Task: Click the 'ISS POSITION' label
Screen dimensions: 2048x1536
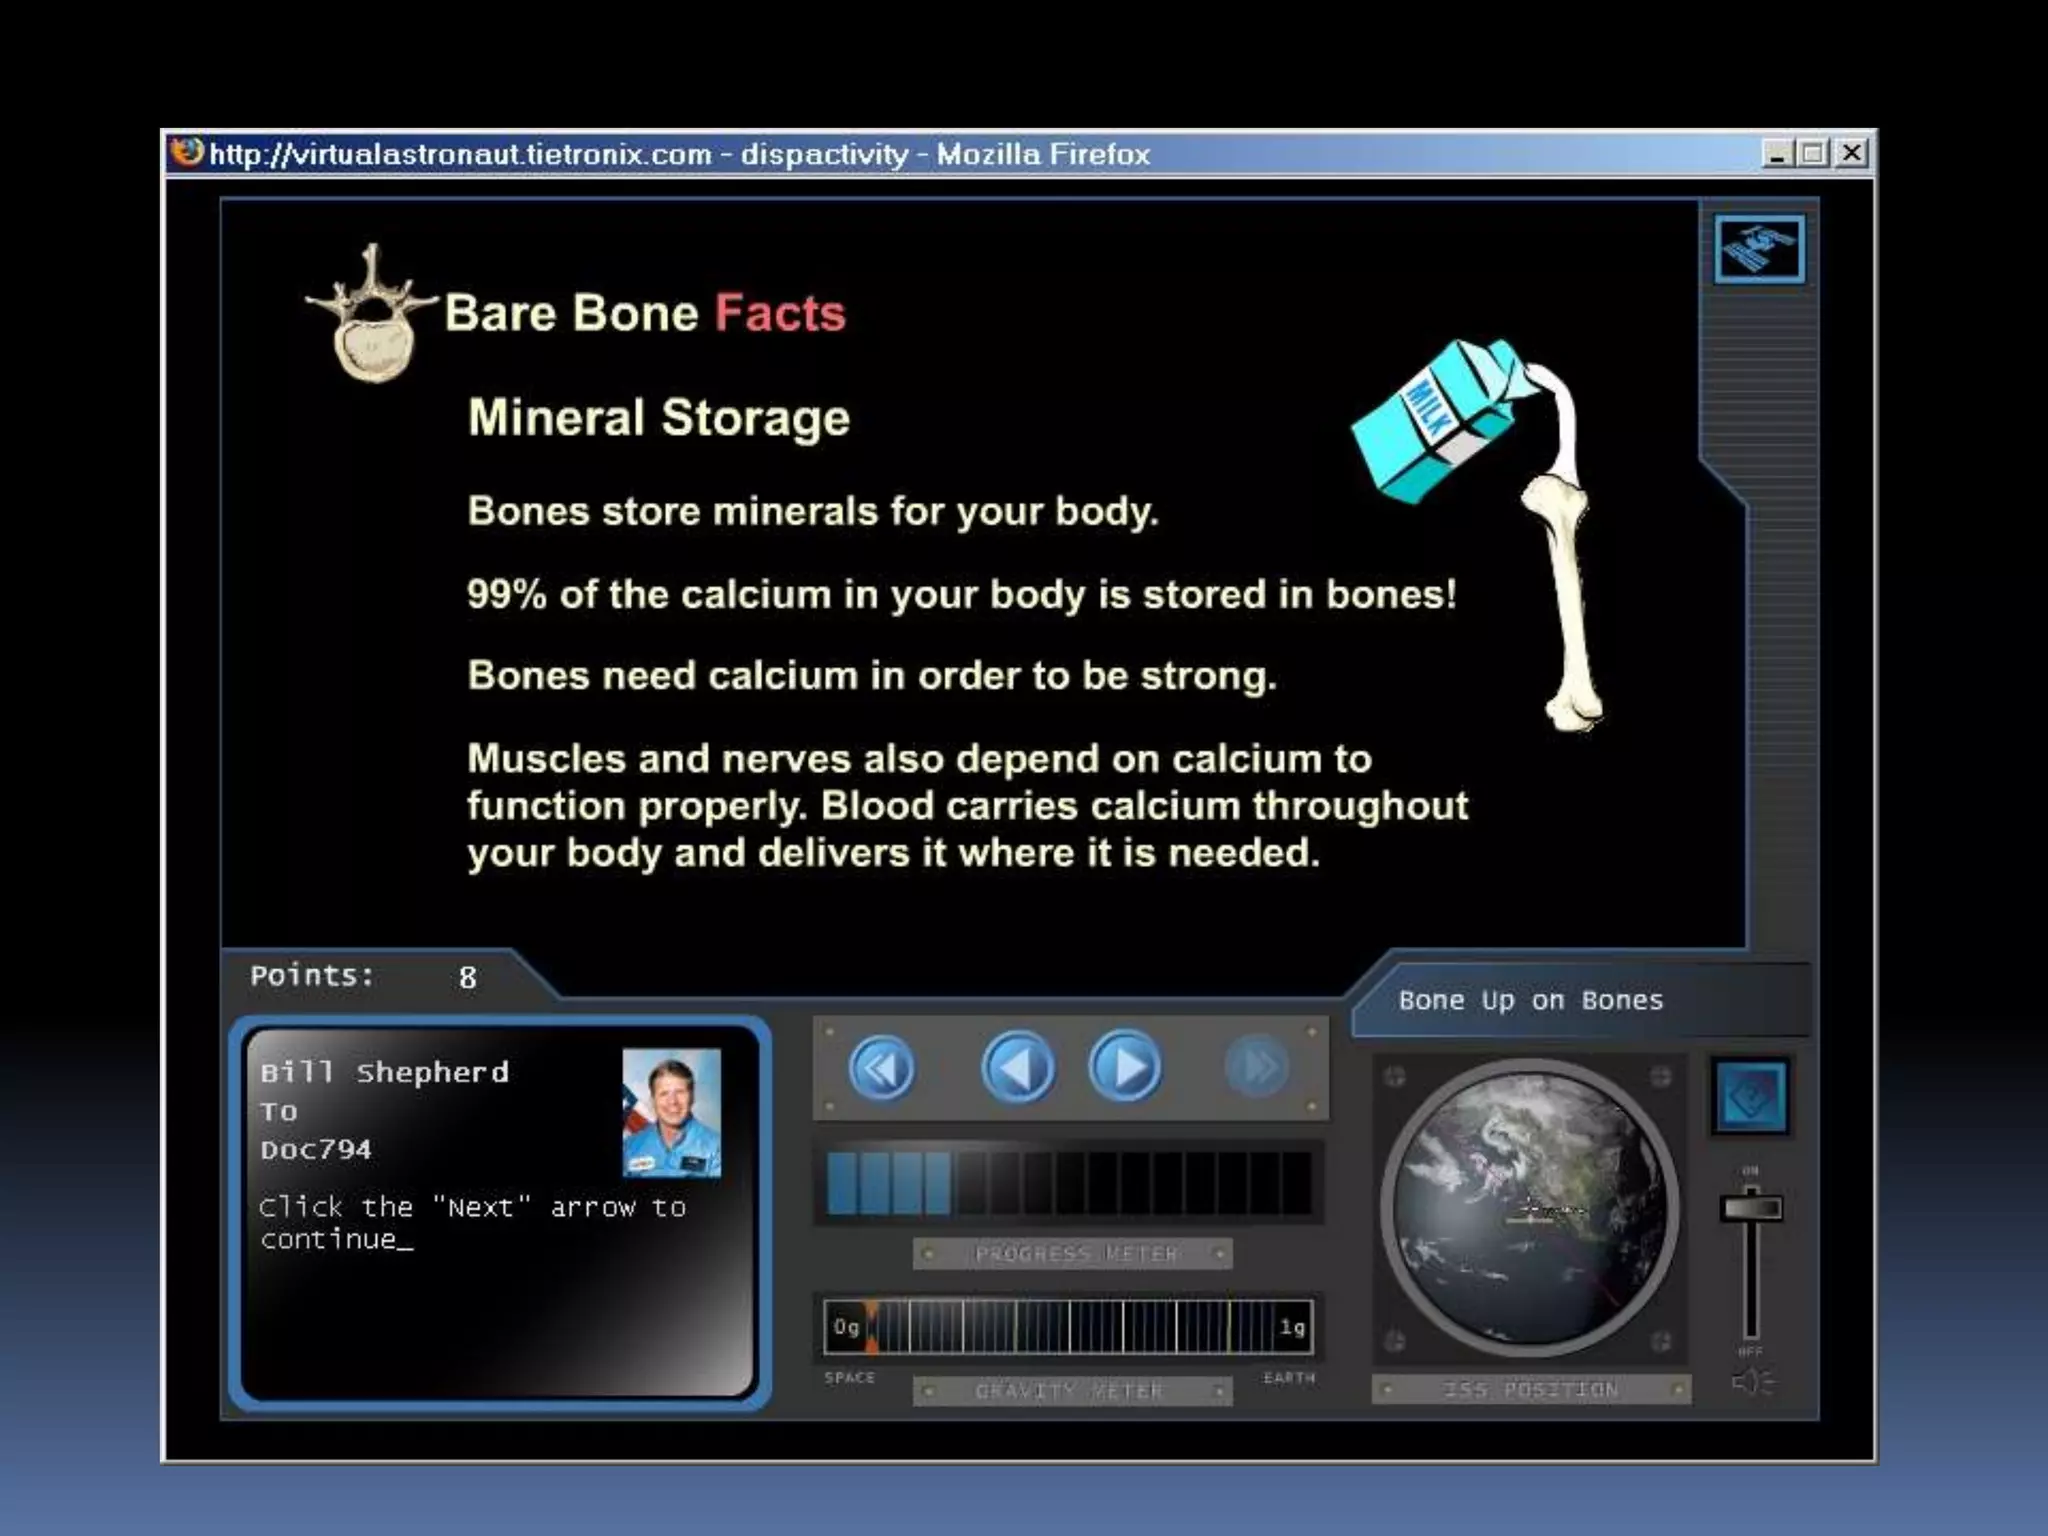Action: tap(1531, 1389)
